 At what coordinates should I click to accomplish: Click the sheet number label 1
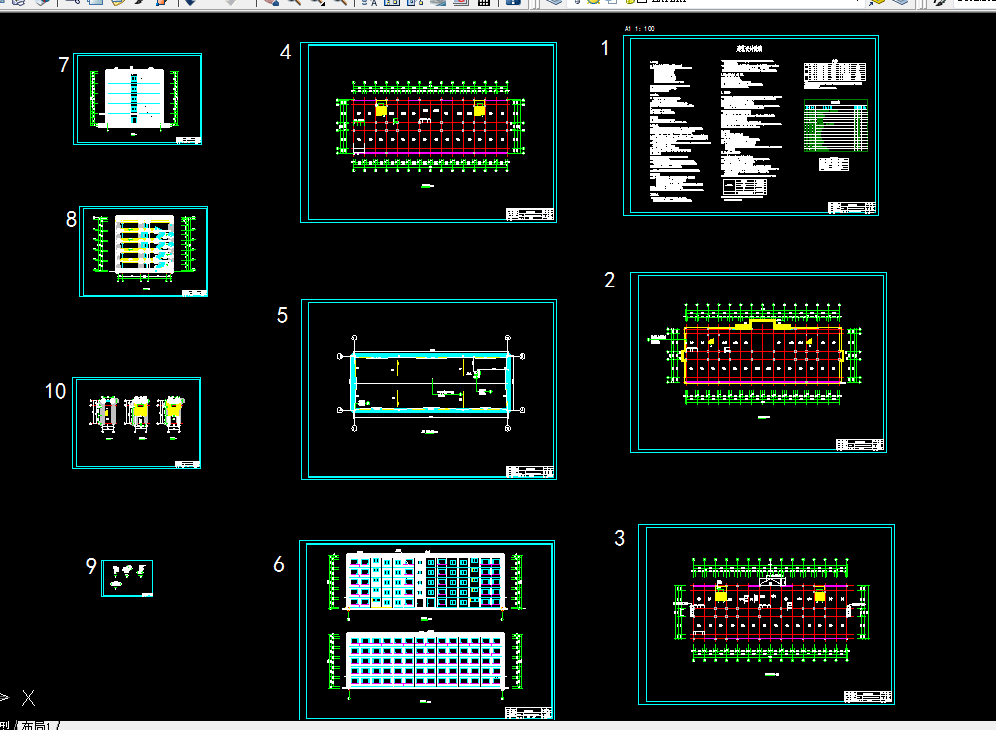pos(605,48)
